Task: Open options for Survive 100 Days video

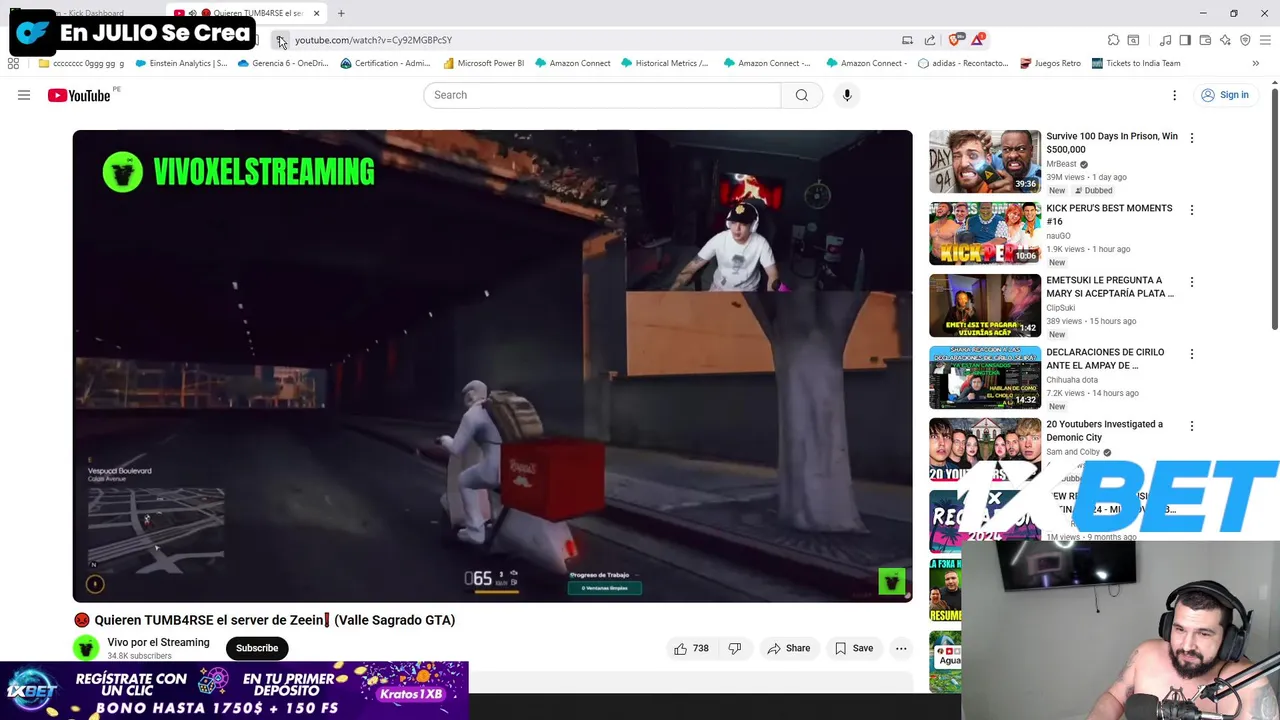Action: point(1191,138)
